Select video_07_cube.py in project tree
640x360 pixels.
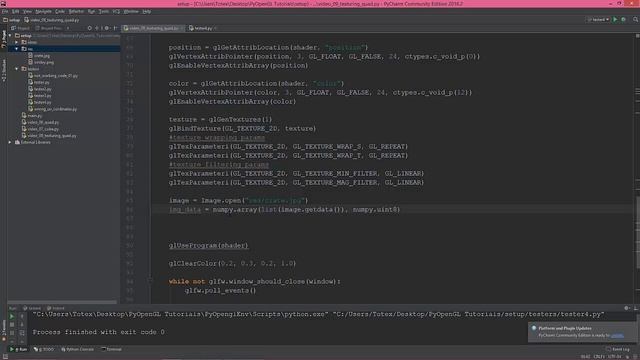point(40,129)
